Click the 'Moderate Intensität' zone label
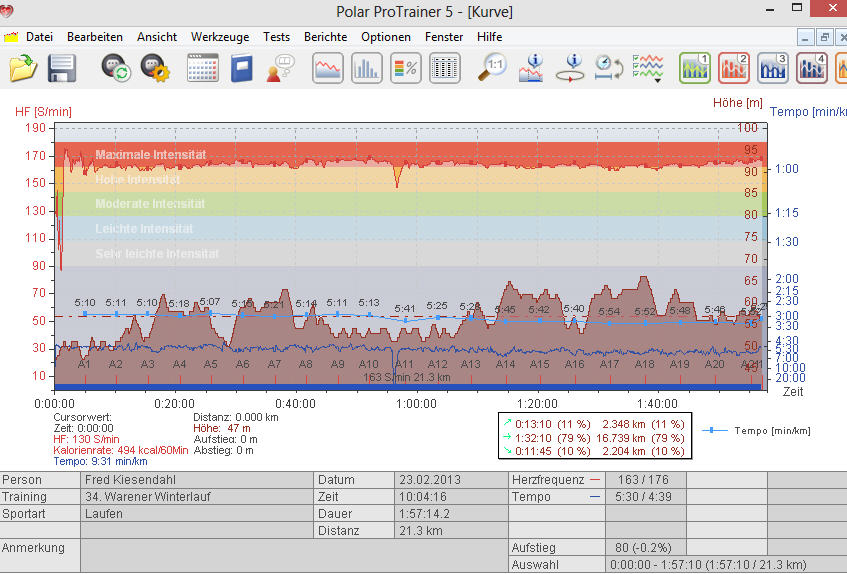This screenshot has height=574, width=847. coord(150,204)
